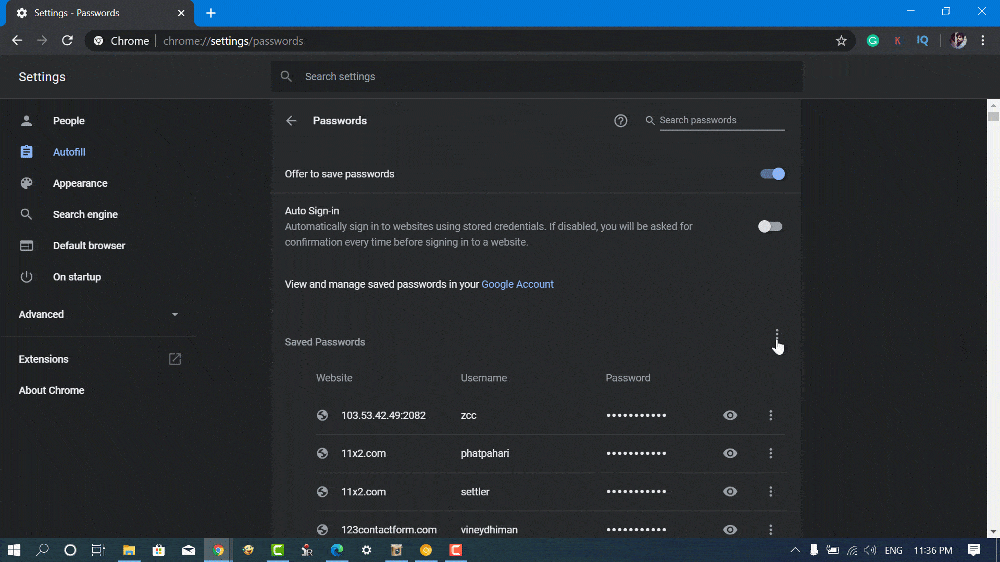Open About Chrome

51,390
